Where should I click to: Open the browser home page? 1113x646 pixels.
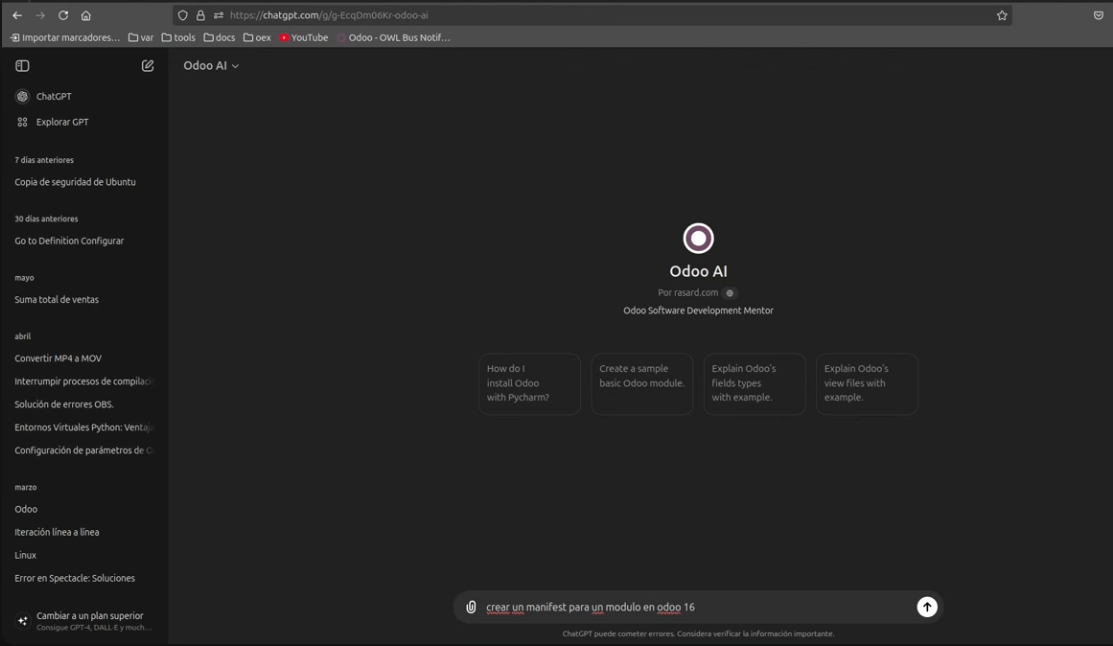(85, 15)
